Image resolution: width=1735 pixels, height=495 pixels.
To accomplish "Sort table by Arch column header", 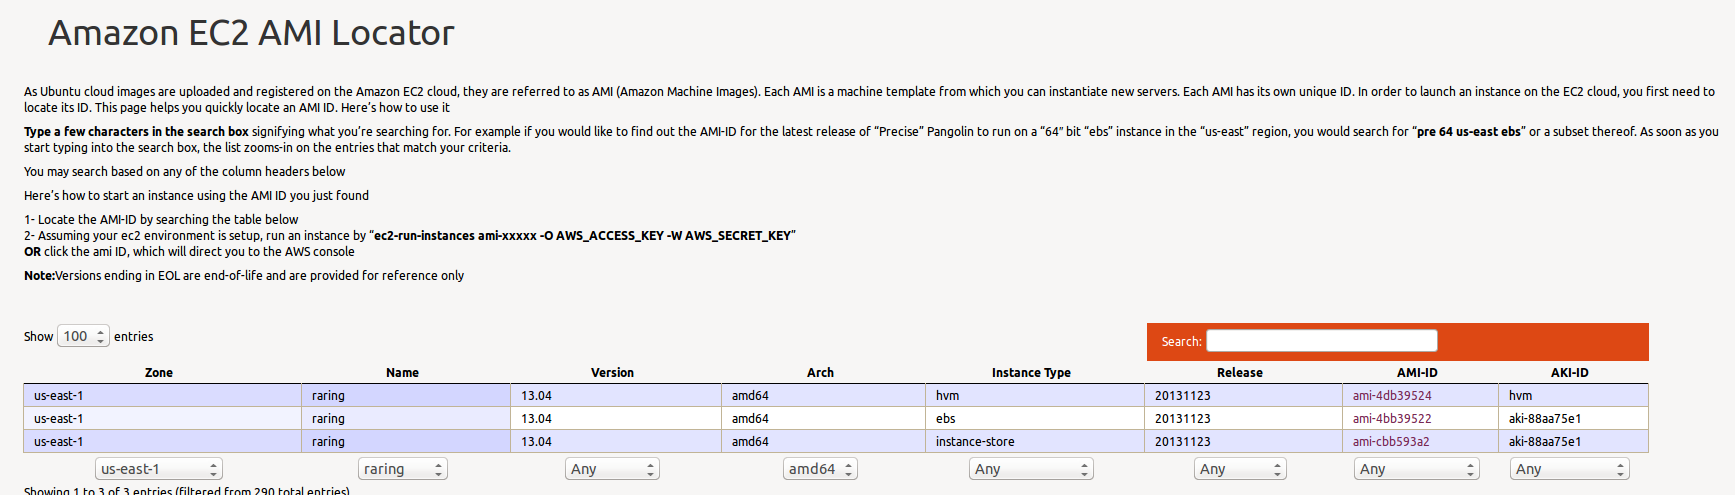I will [x=820, y=373].
